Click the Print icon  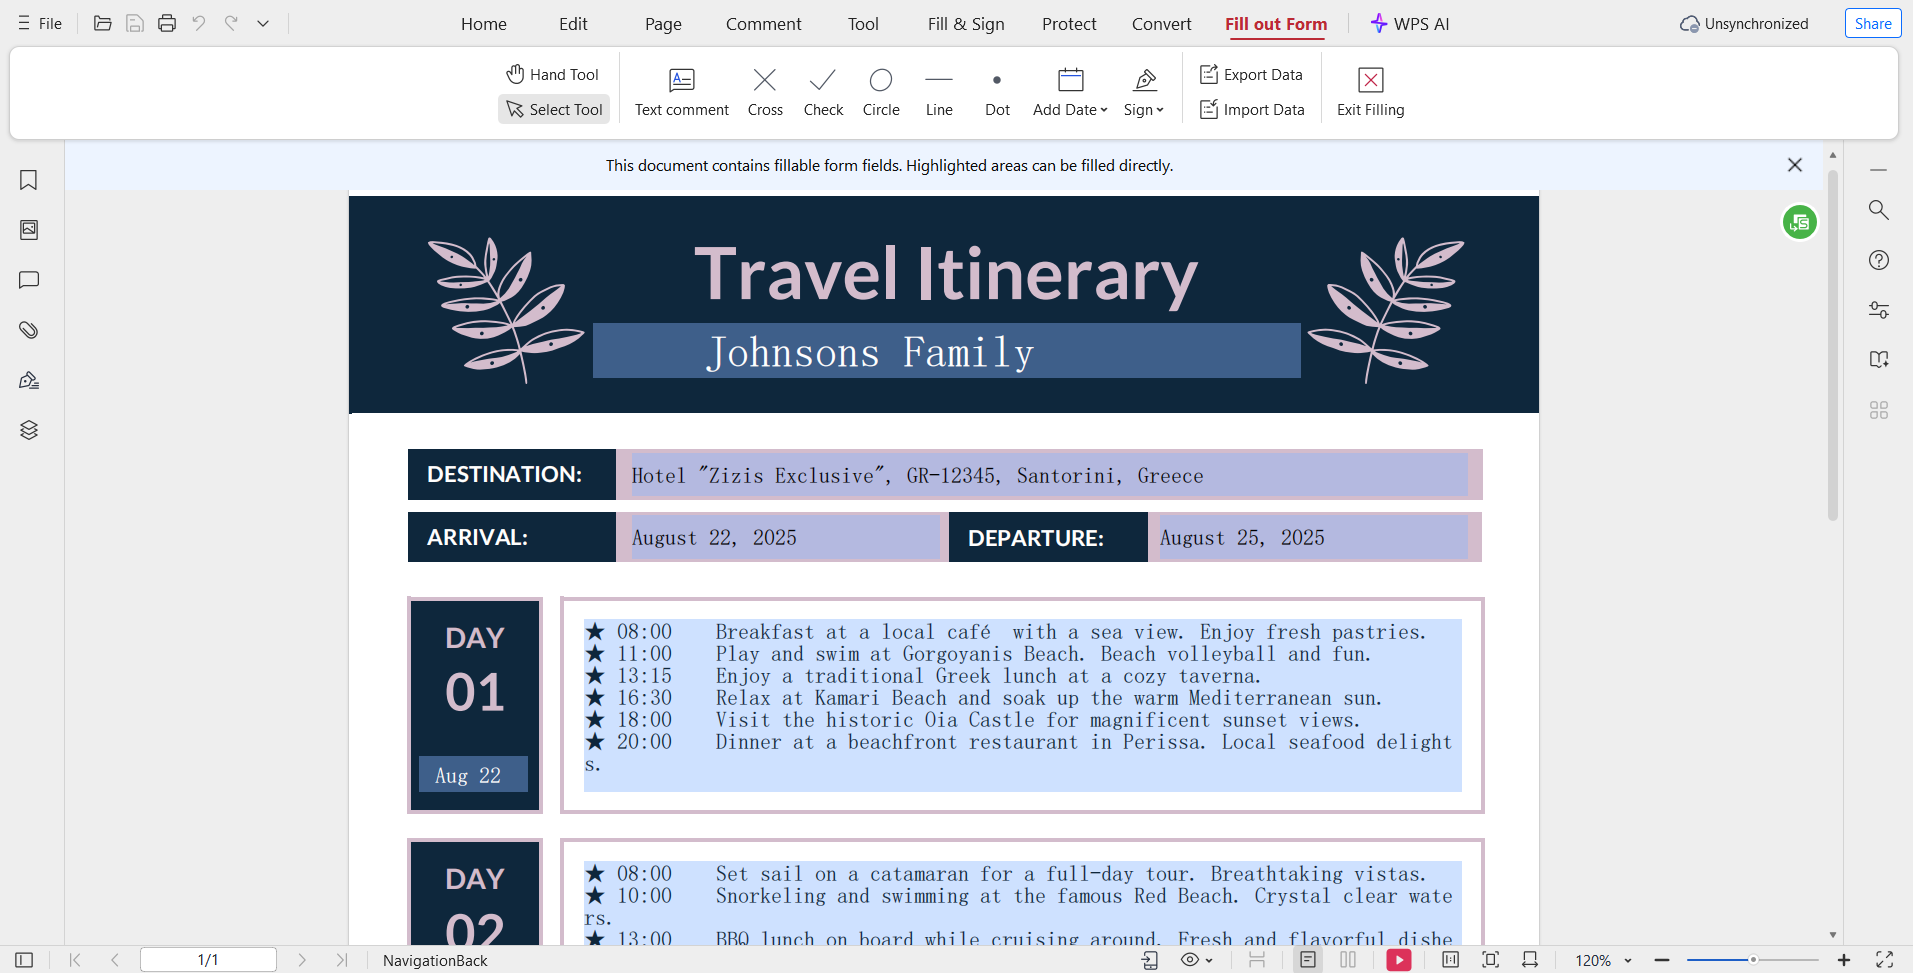coord(167,23)
